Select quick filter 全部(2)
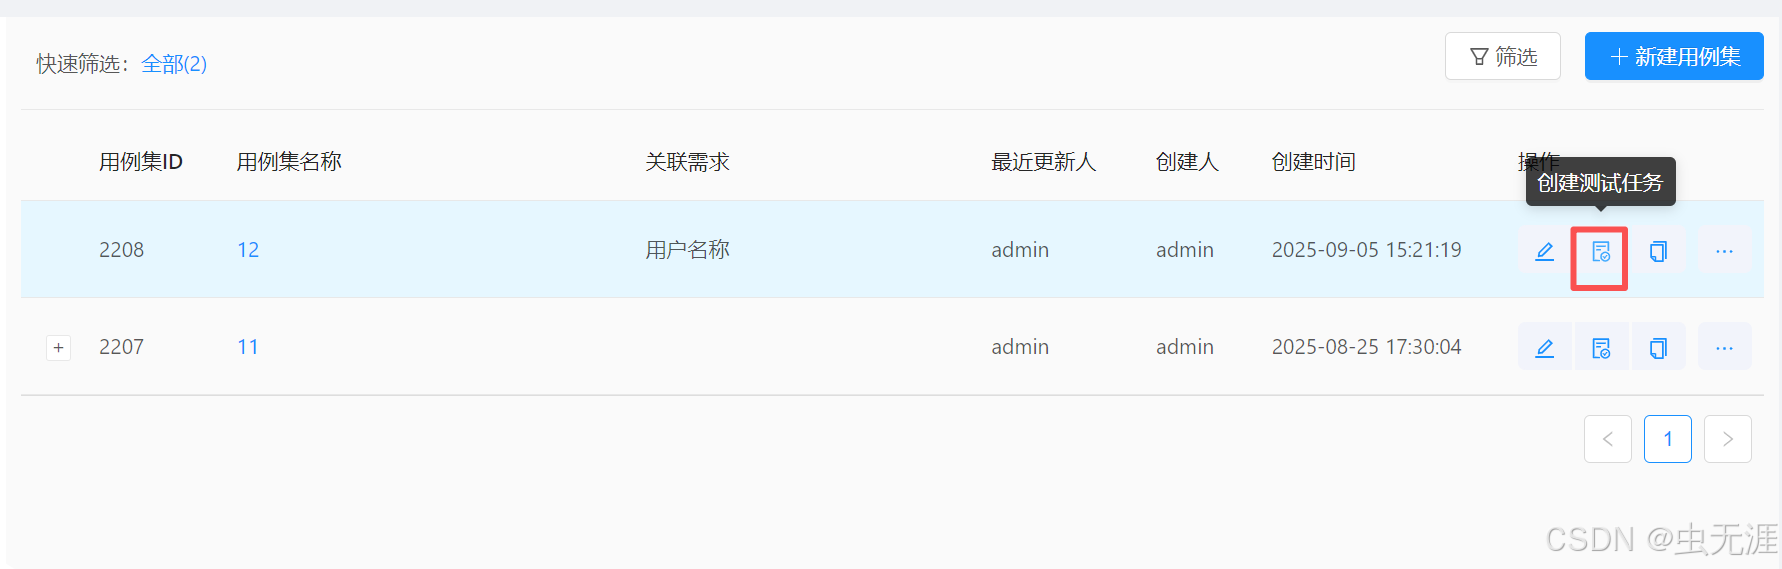This screenshot has height=569, width=1782. click(174, 64)
